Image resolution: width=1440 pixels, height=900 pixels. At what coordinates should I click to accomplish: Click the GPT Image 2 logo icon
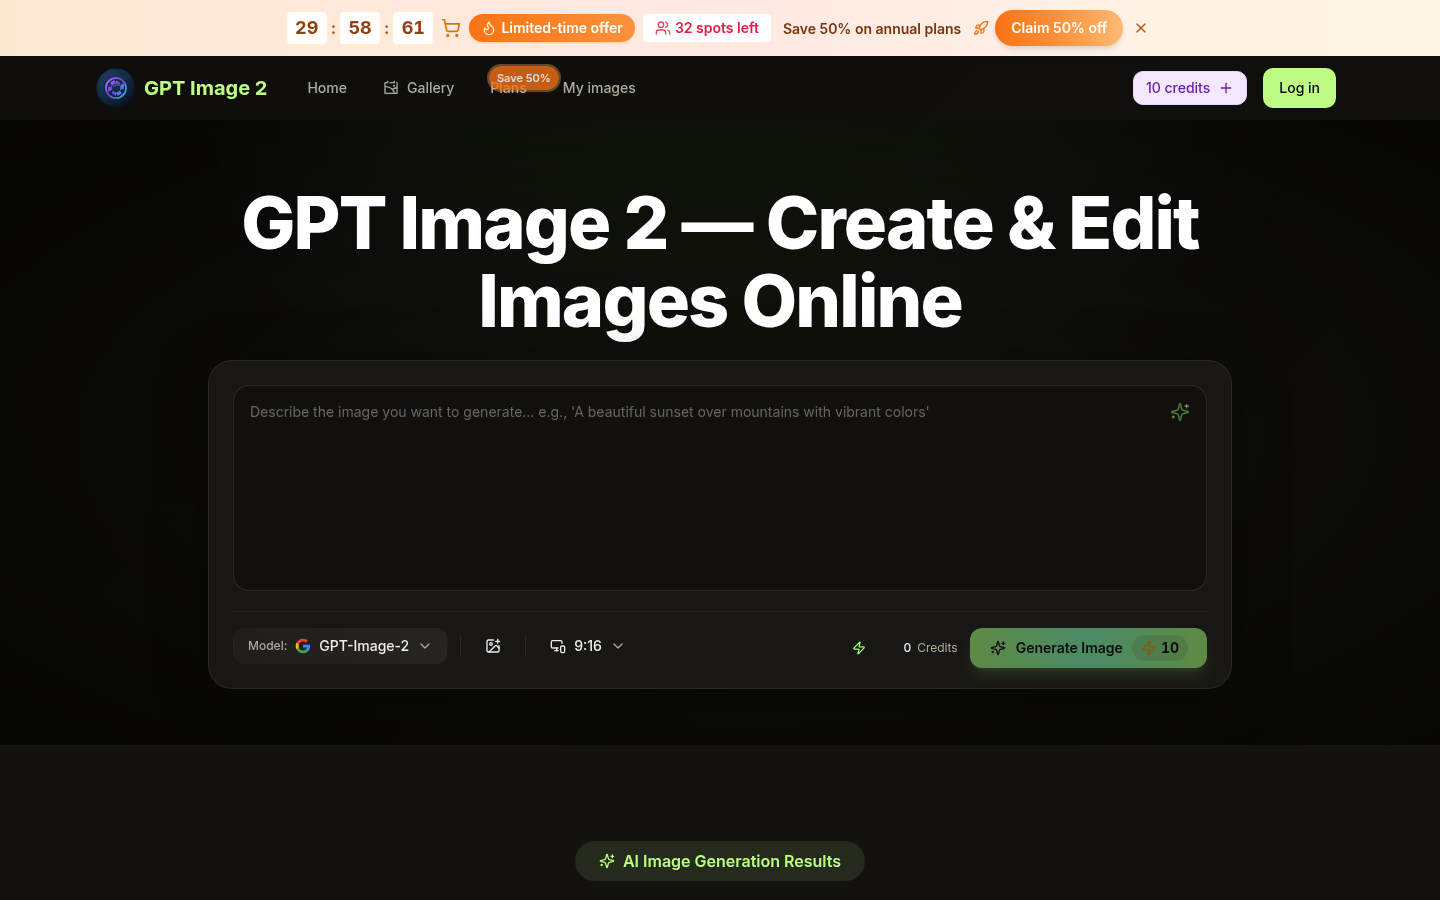(x=116, y=88)
